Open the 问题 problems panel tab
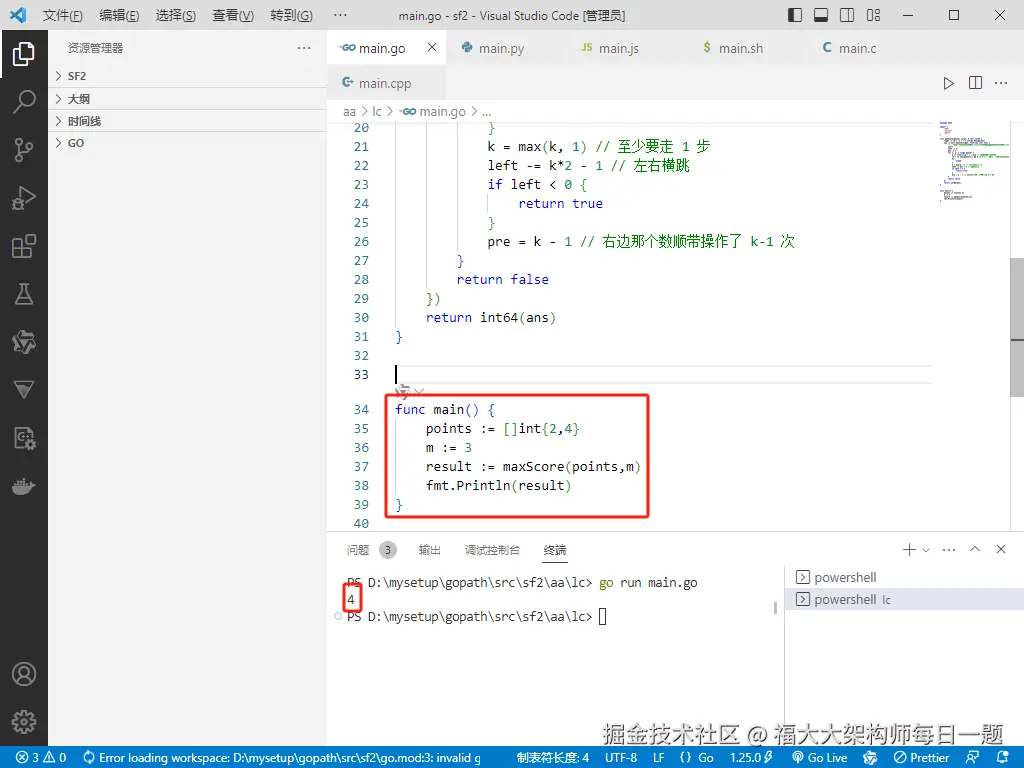This screenshot has width=1024, height=768. coord(358,550)
